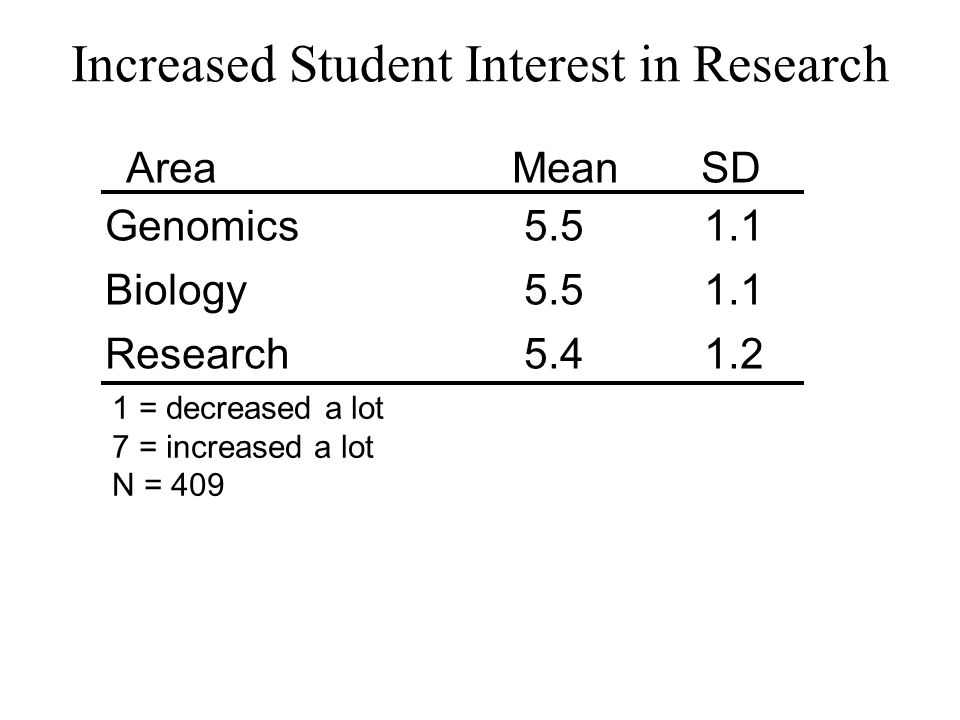Click the slide title "Increased Student Interest in Research"

point(480,64)
